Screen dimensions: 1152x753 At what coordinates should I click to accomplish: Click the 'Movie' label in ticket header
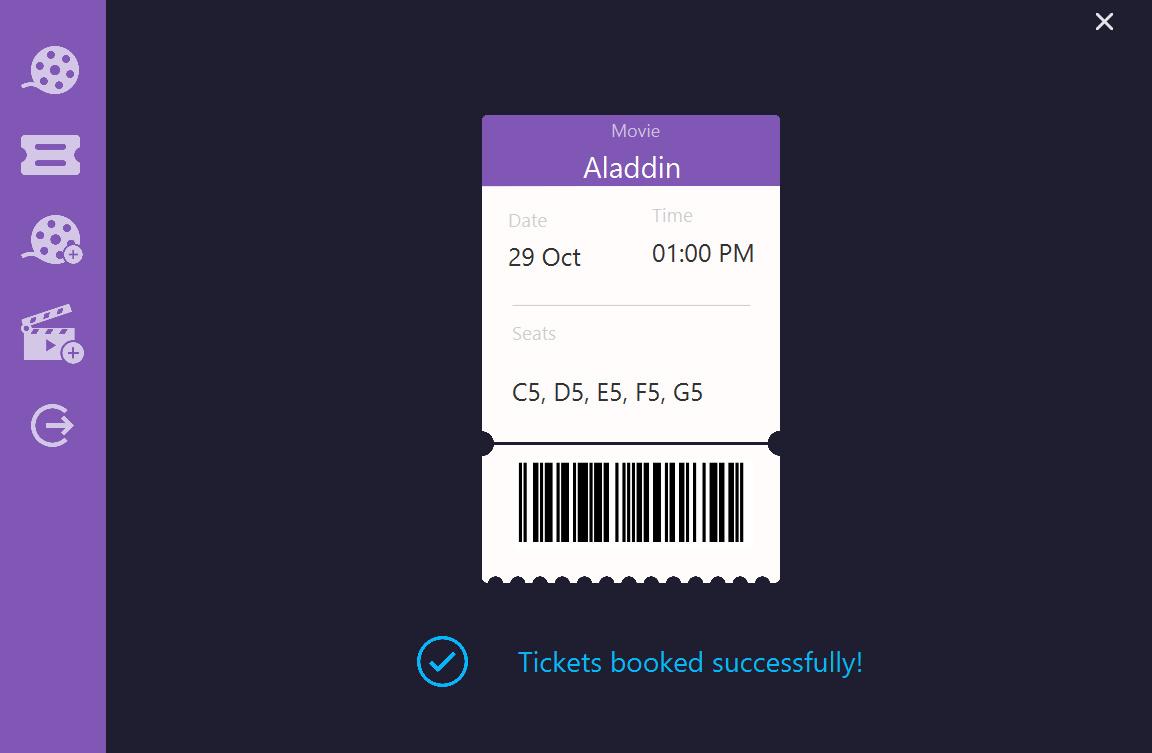pos(636,131)
